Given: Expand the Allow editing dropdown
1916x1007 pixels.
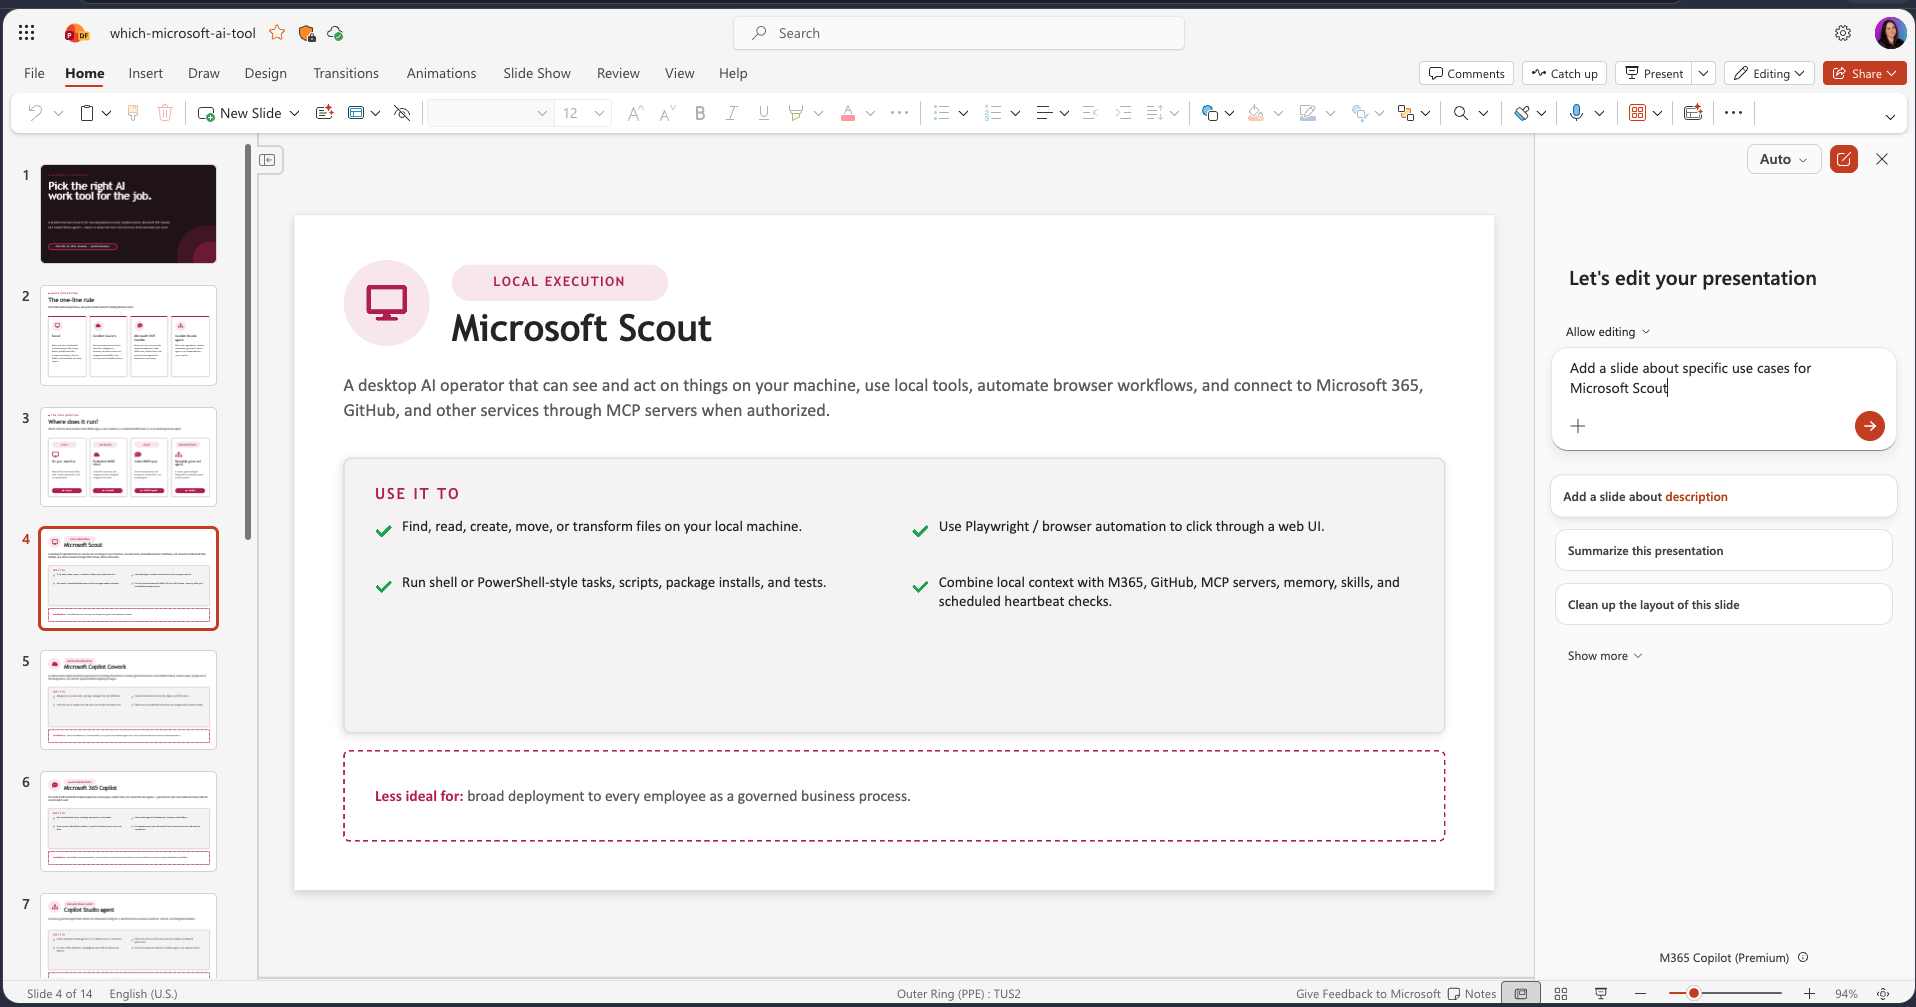Looking at the screenshot, I should point(1608,332).
